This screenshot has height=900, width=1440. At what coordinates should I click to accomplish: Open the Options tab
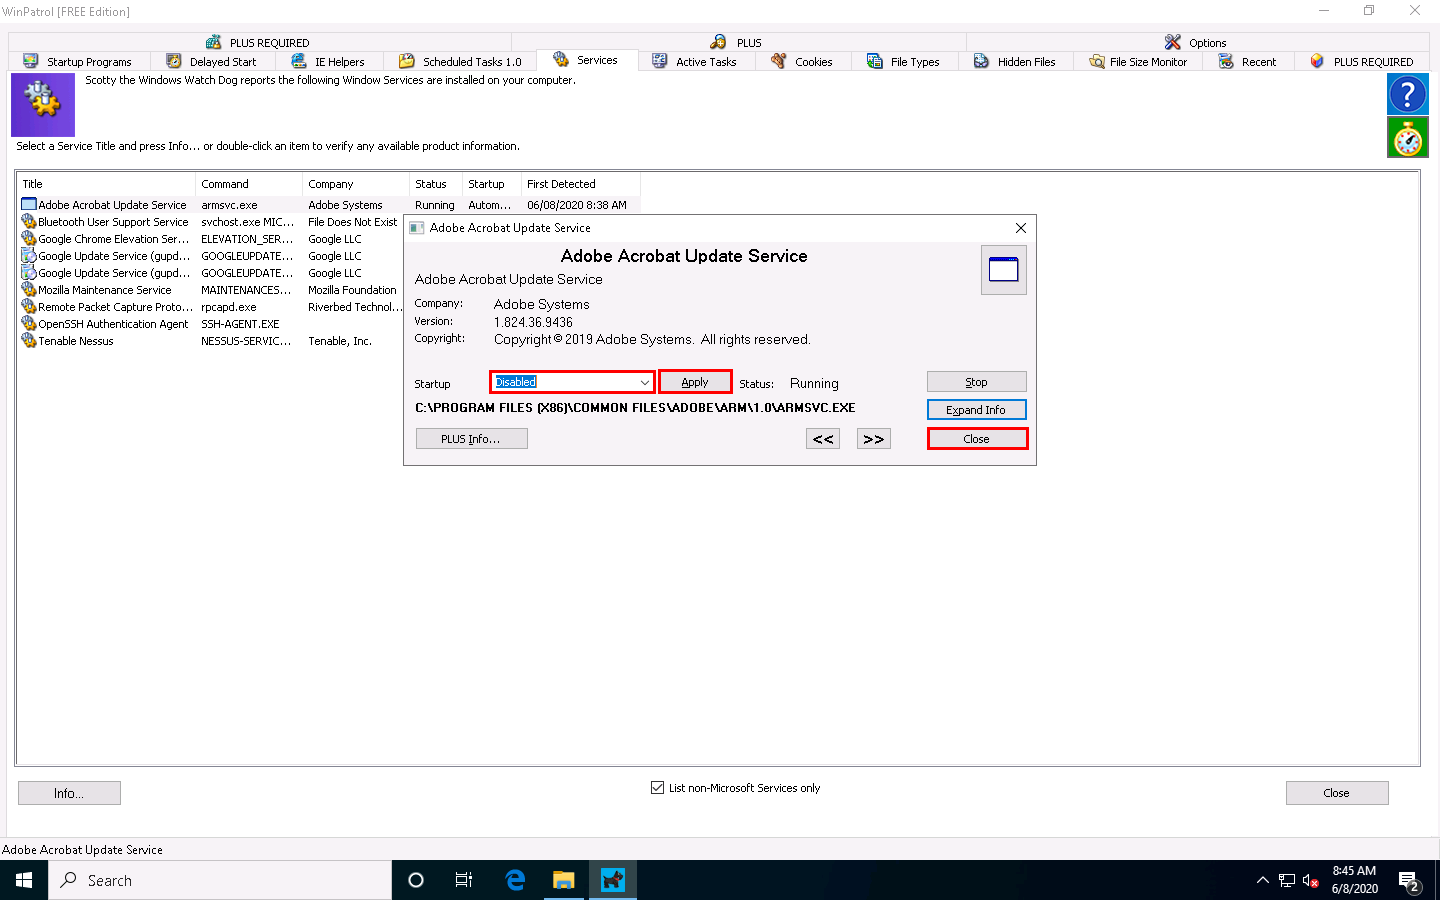(1195, 42)
